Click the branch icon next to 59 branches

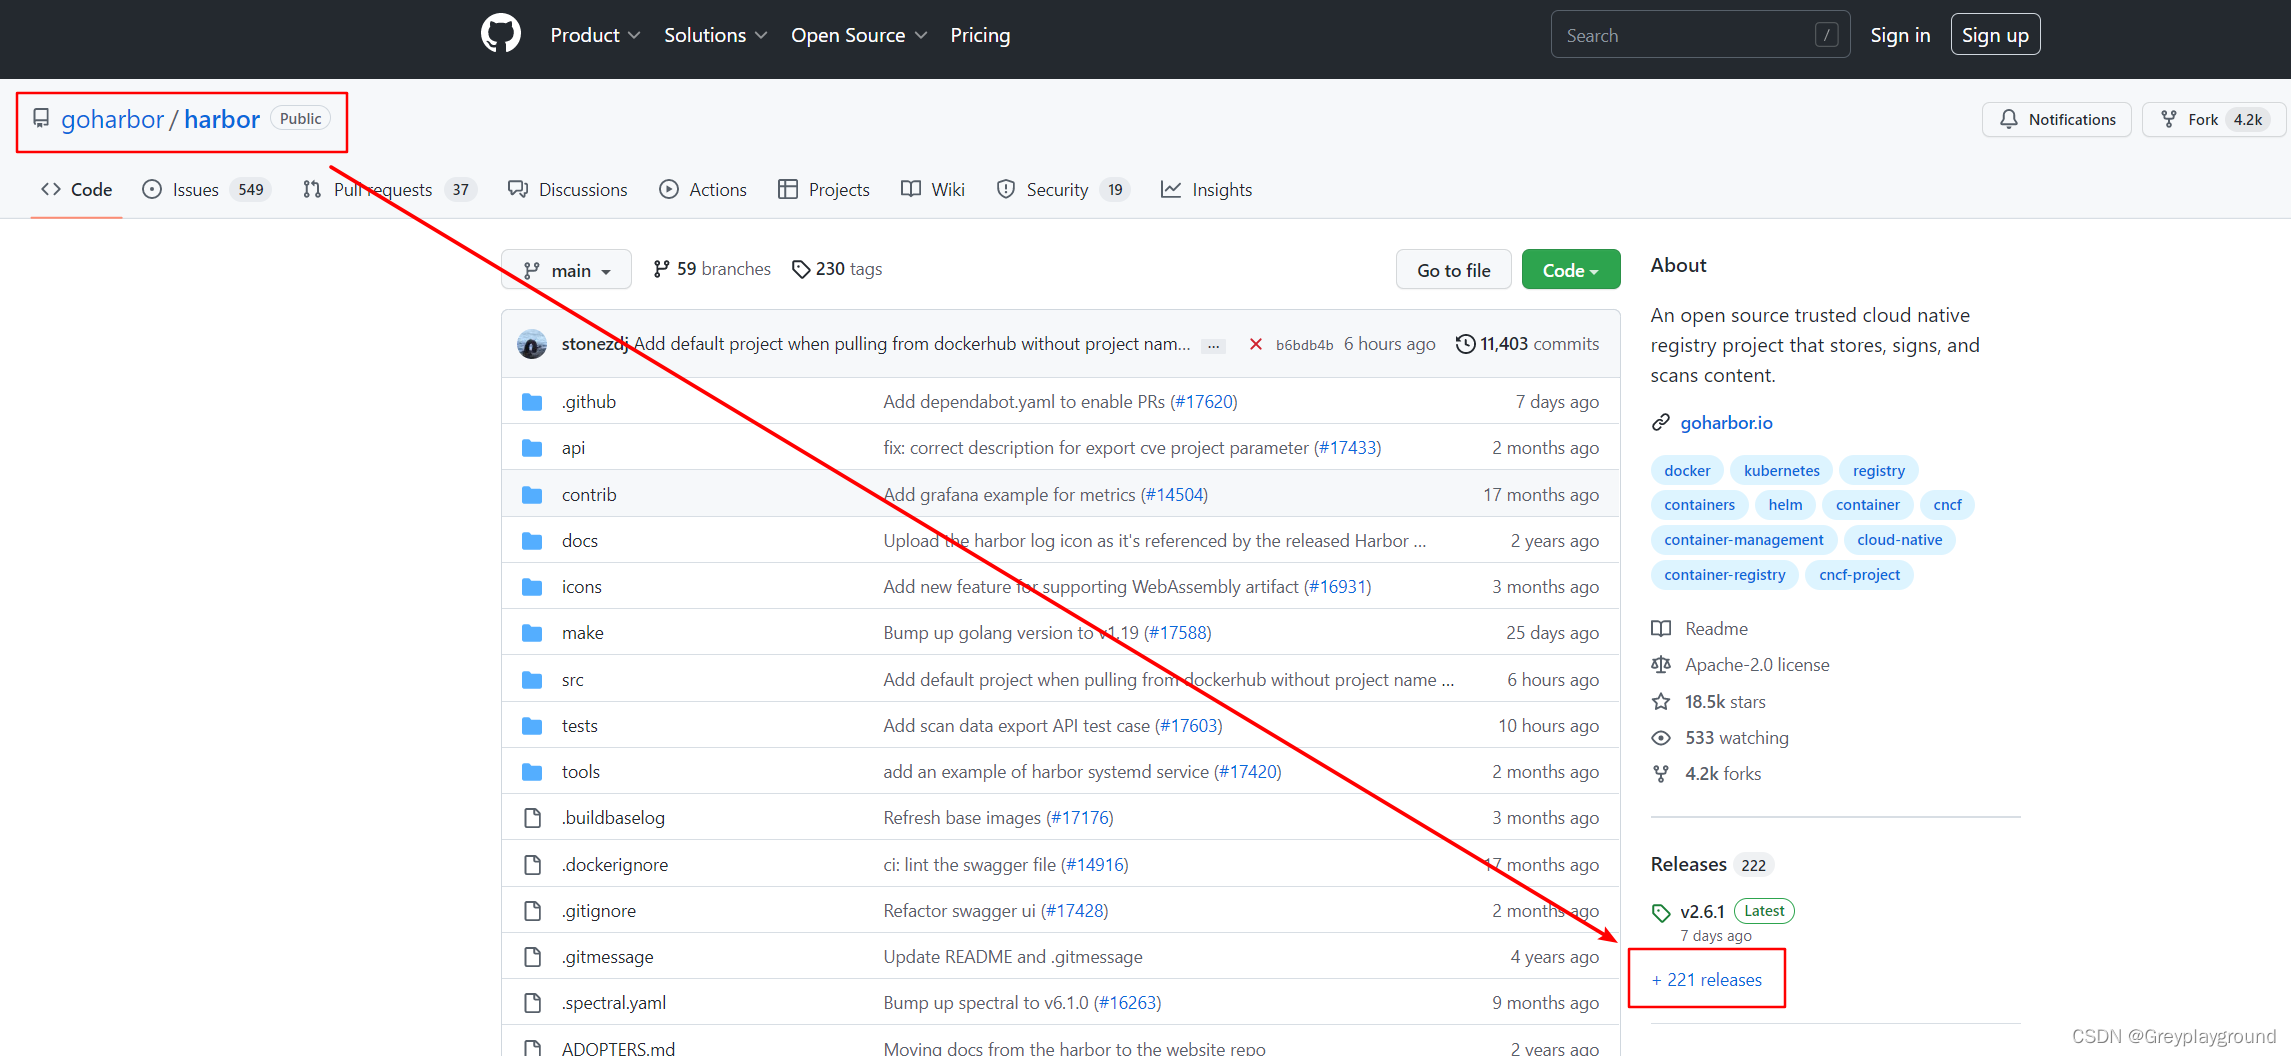(x=661, y=269)
